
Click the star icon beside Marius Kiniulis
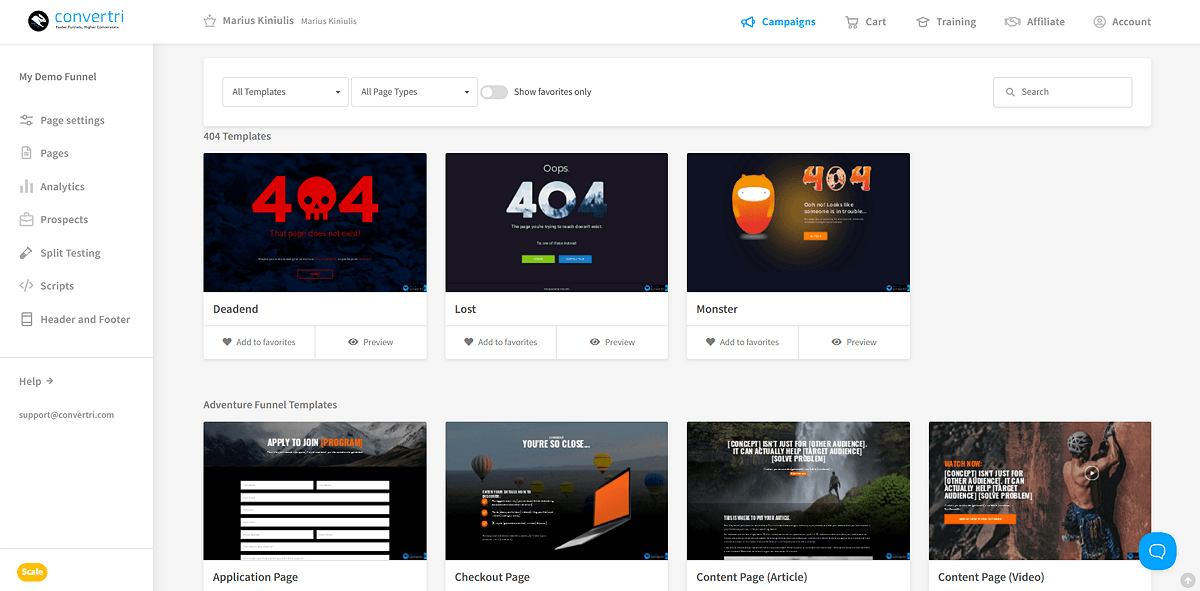(210, 21)
